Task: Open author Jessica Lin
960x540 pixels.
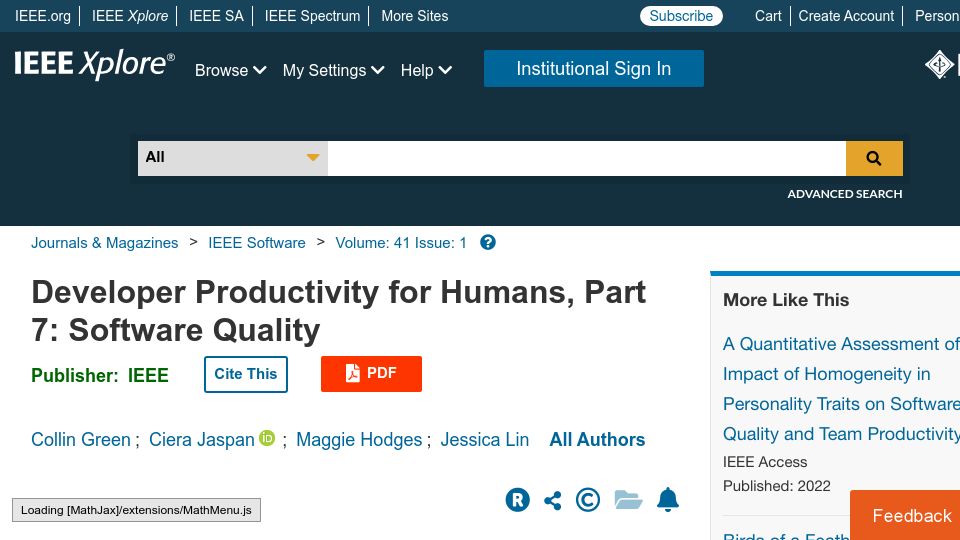Action: [485, 440]
